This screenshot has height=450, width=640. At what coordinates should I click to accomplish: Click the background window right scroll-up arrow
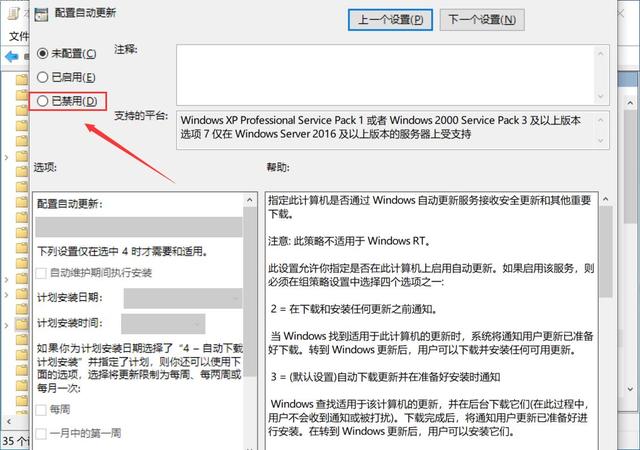coord(630,102)
